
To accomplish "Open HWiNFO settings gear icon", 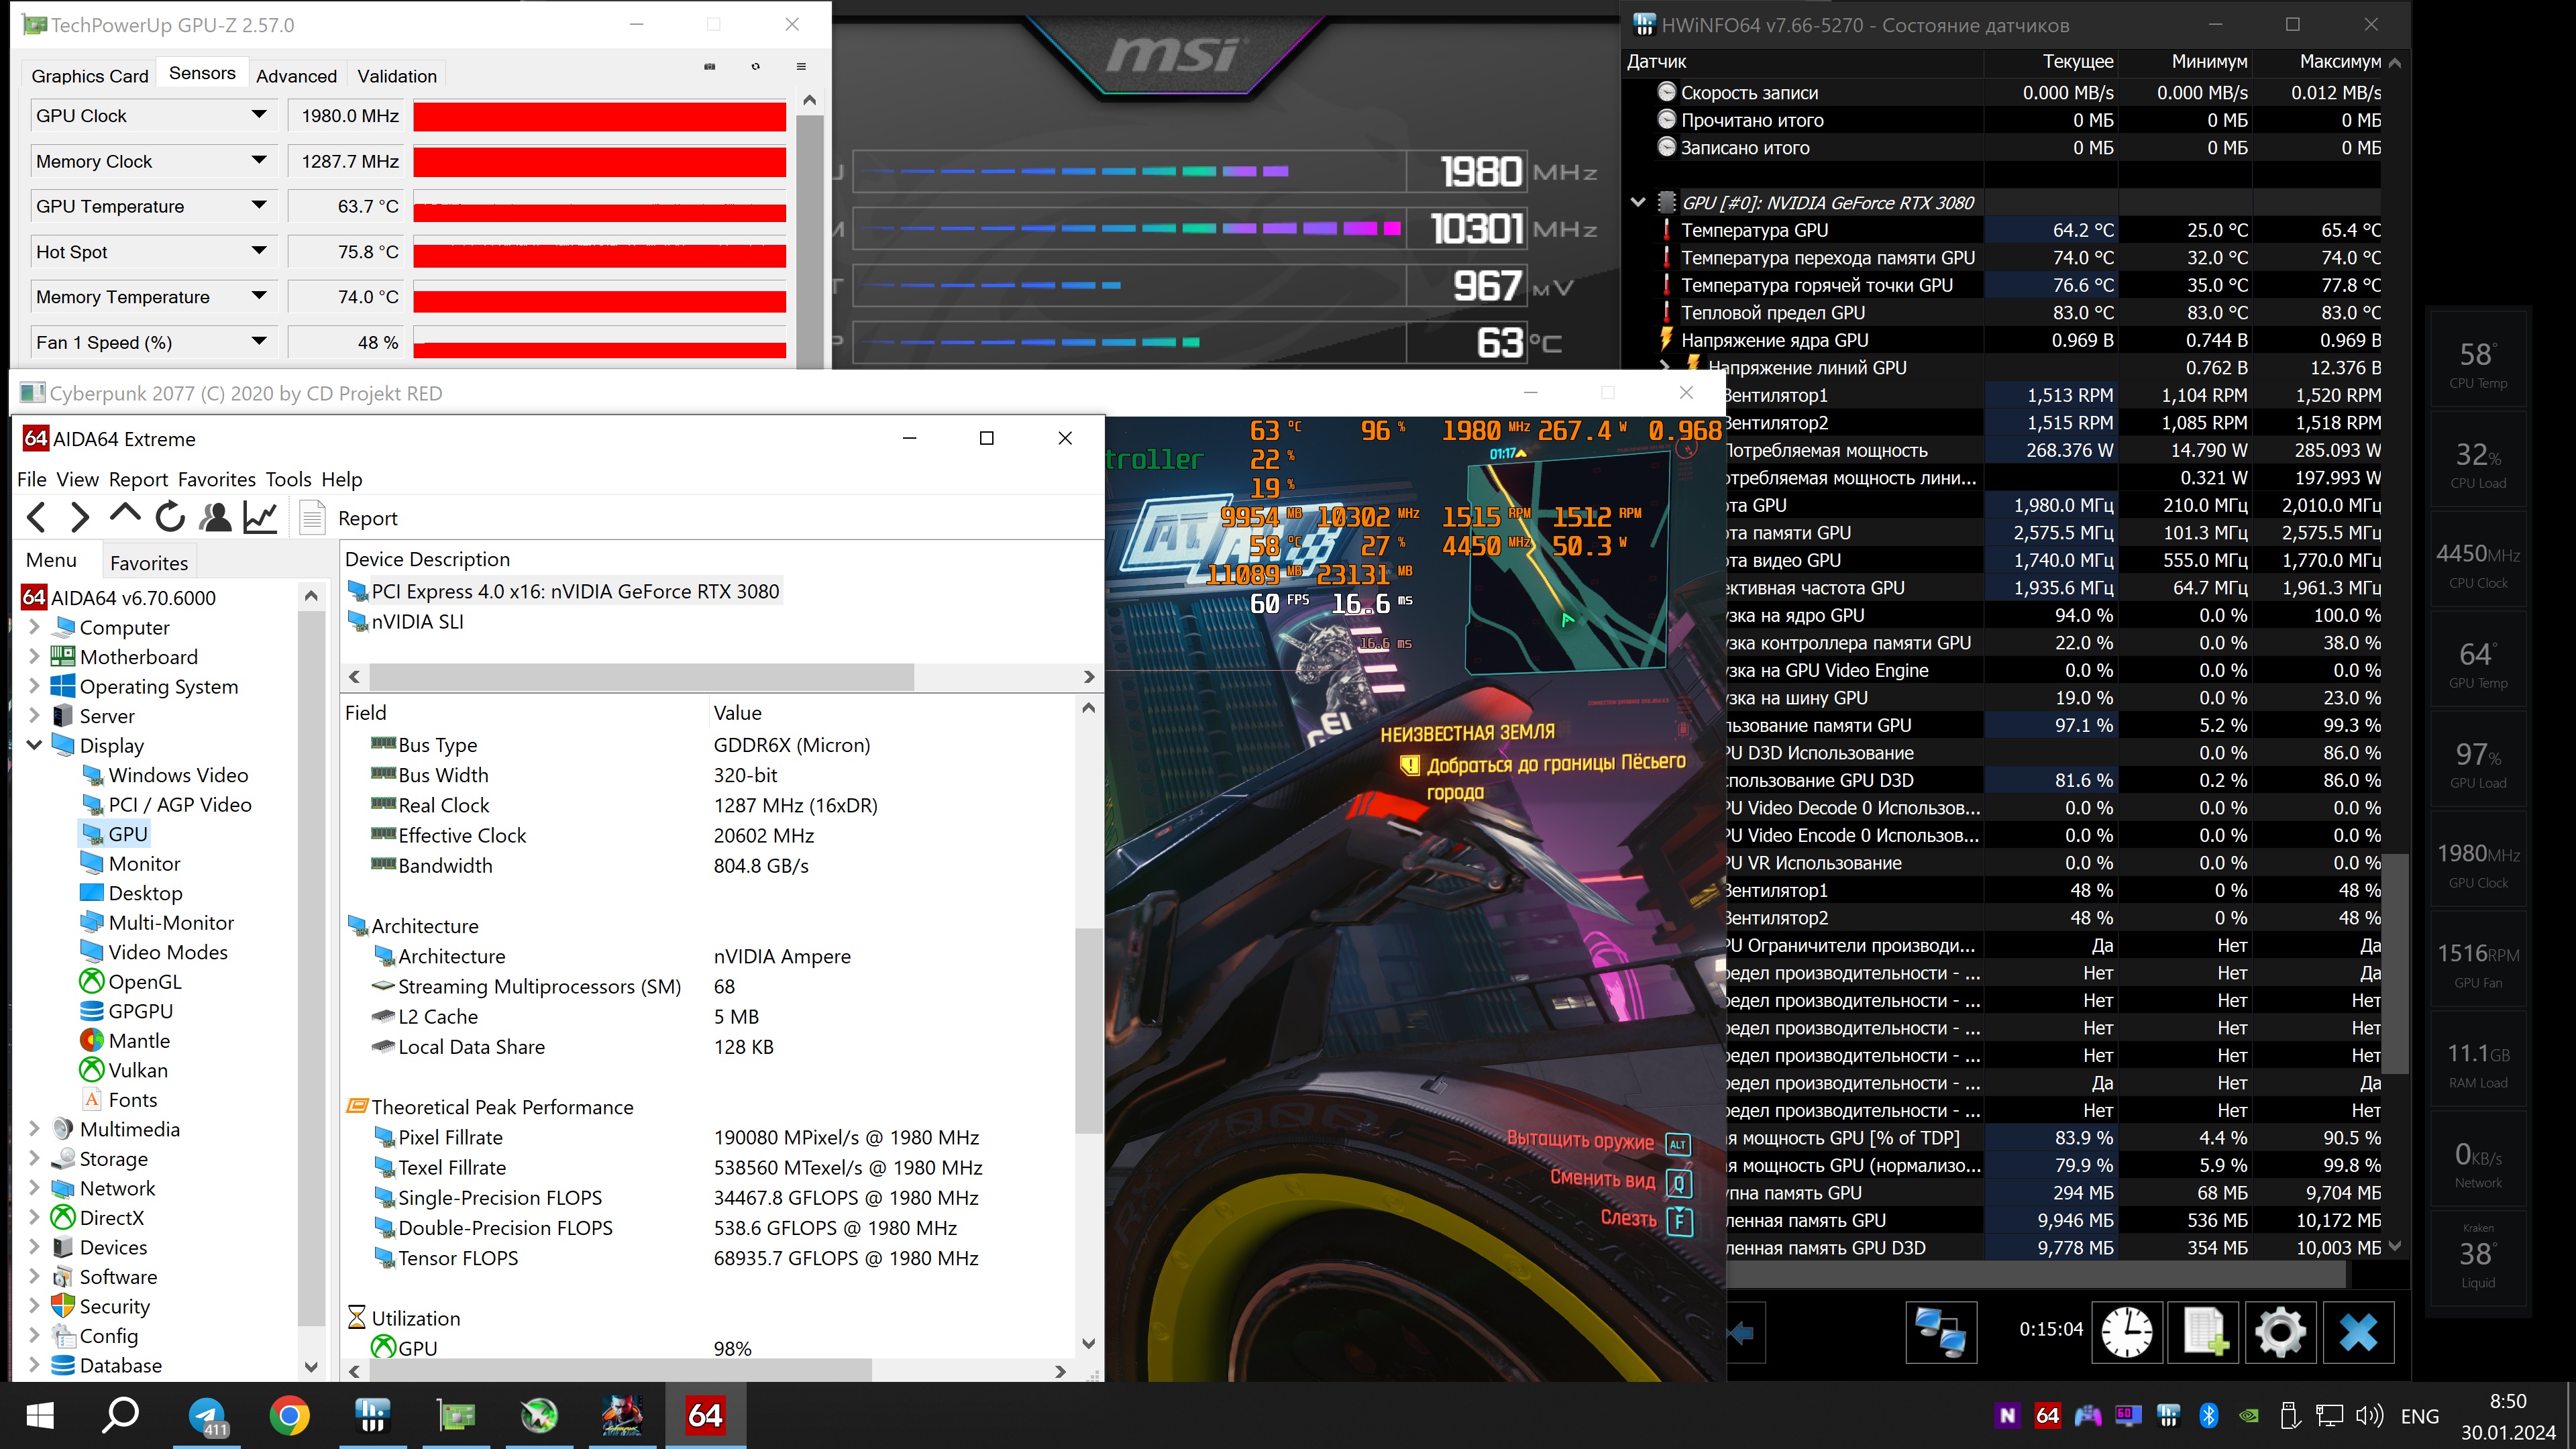I will coord(2280,1332).
